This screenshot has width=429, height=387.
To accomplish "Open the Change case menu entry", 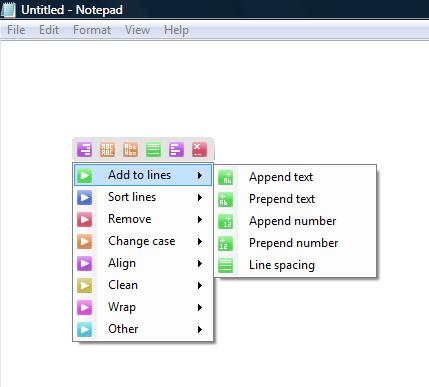I will 143,241.
